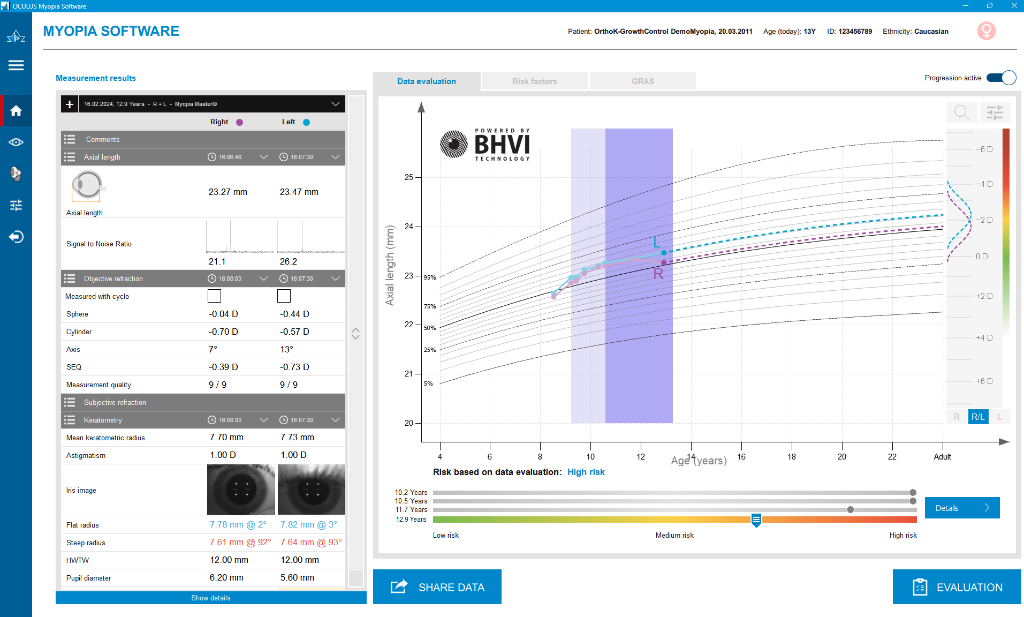Click the chart magnifier zoom icon
The width and height of the screenshot is (1024, 617).
(961, 112)
